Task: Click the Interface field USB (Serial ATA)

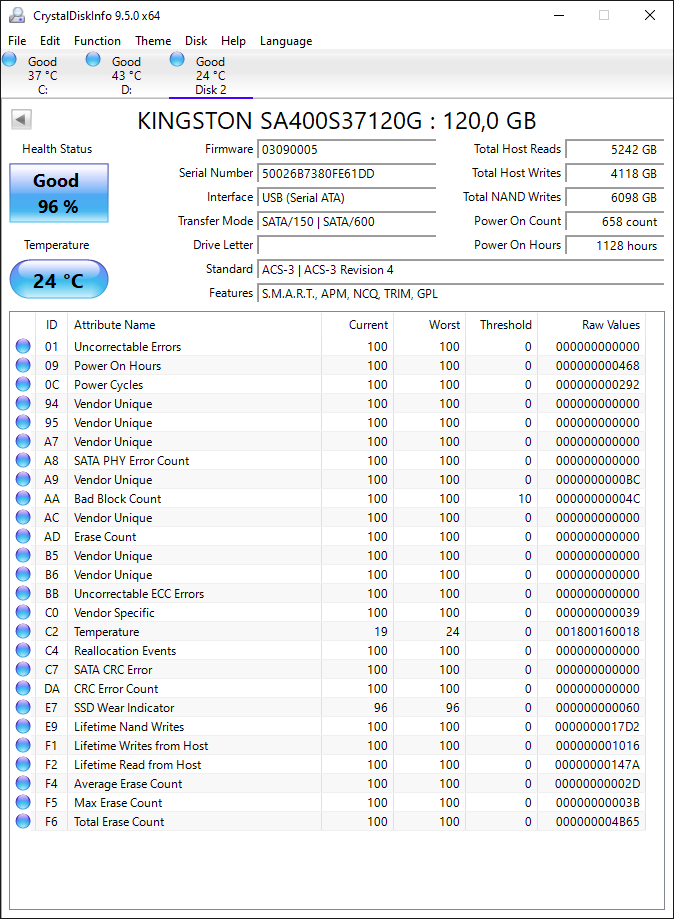Action: [346, 198]
